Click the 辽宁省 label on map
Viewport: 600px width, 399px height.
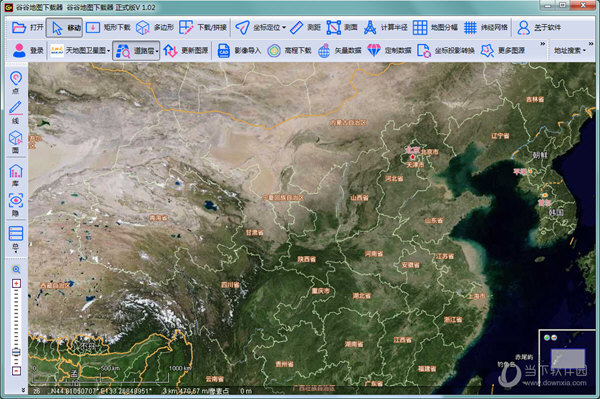pos(500,136)
